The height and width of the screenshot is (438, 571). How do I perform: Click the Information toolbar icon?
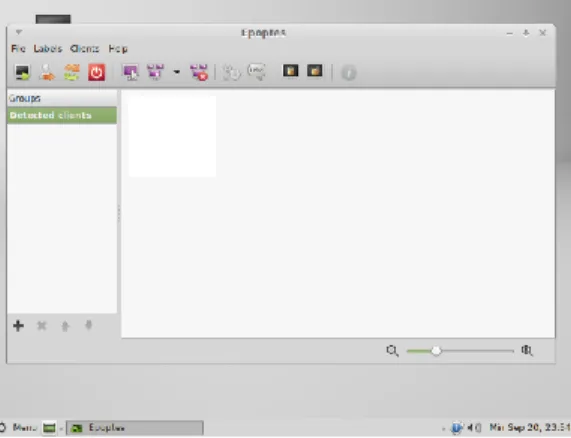point(348,73)
